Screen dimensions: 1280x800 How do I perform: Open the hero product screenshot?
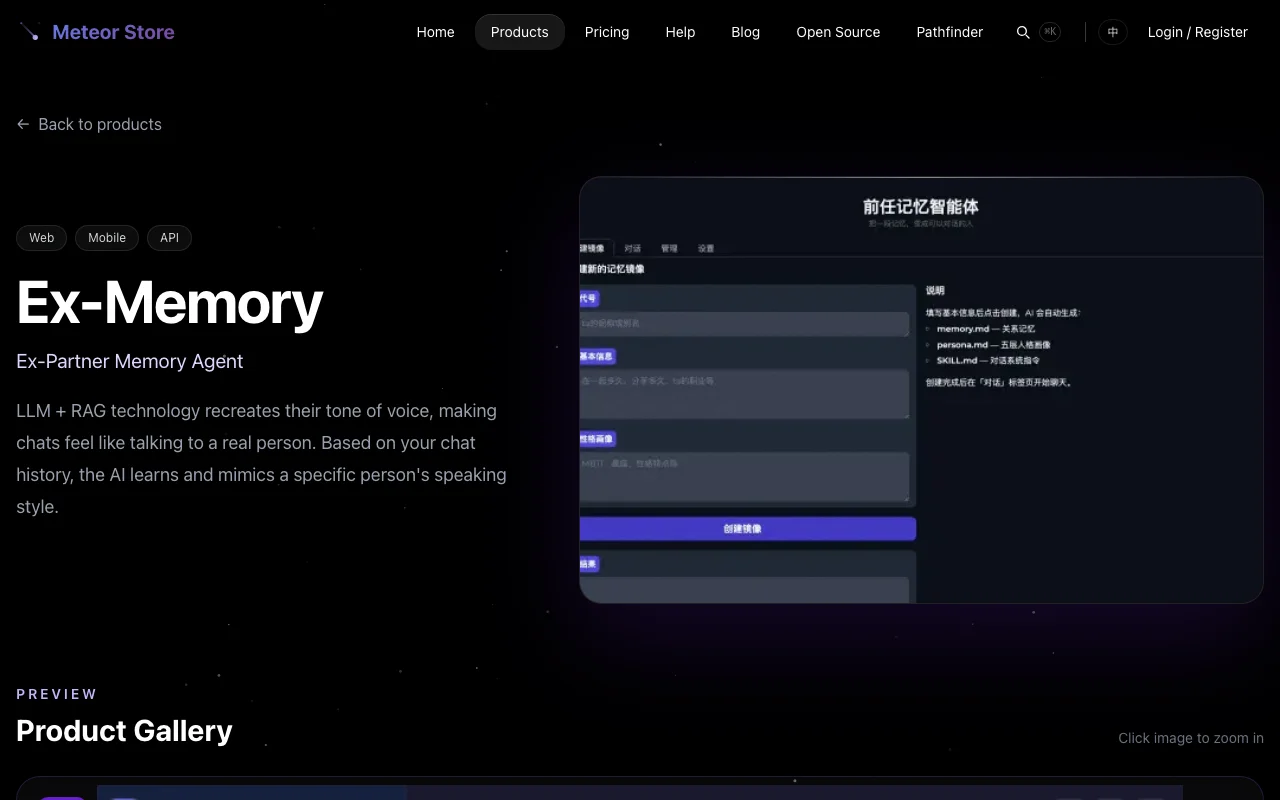tap(921, 390)
